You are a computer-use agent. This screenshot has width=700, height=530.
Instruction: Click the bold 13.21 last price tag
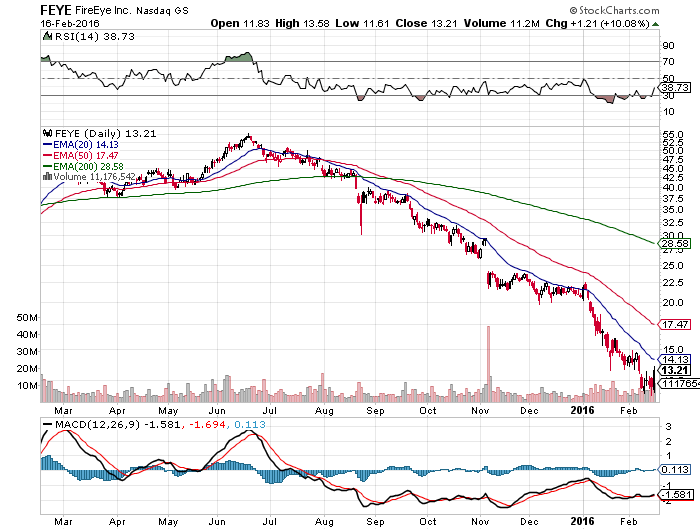click(675, 370)
